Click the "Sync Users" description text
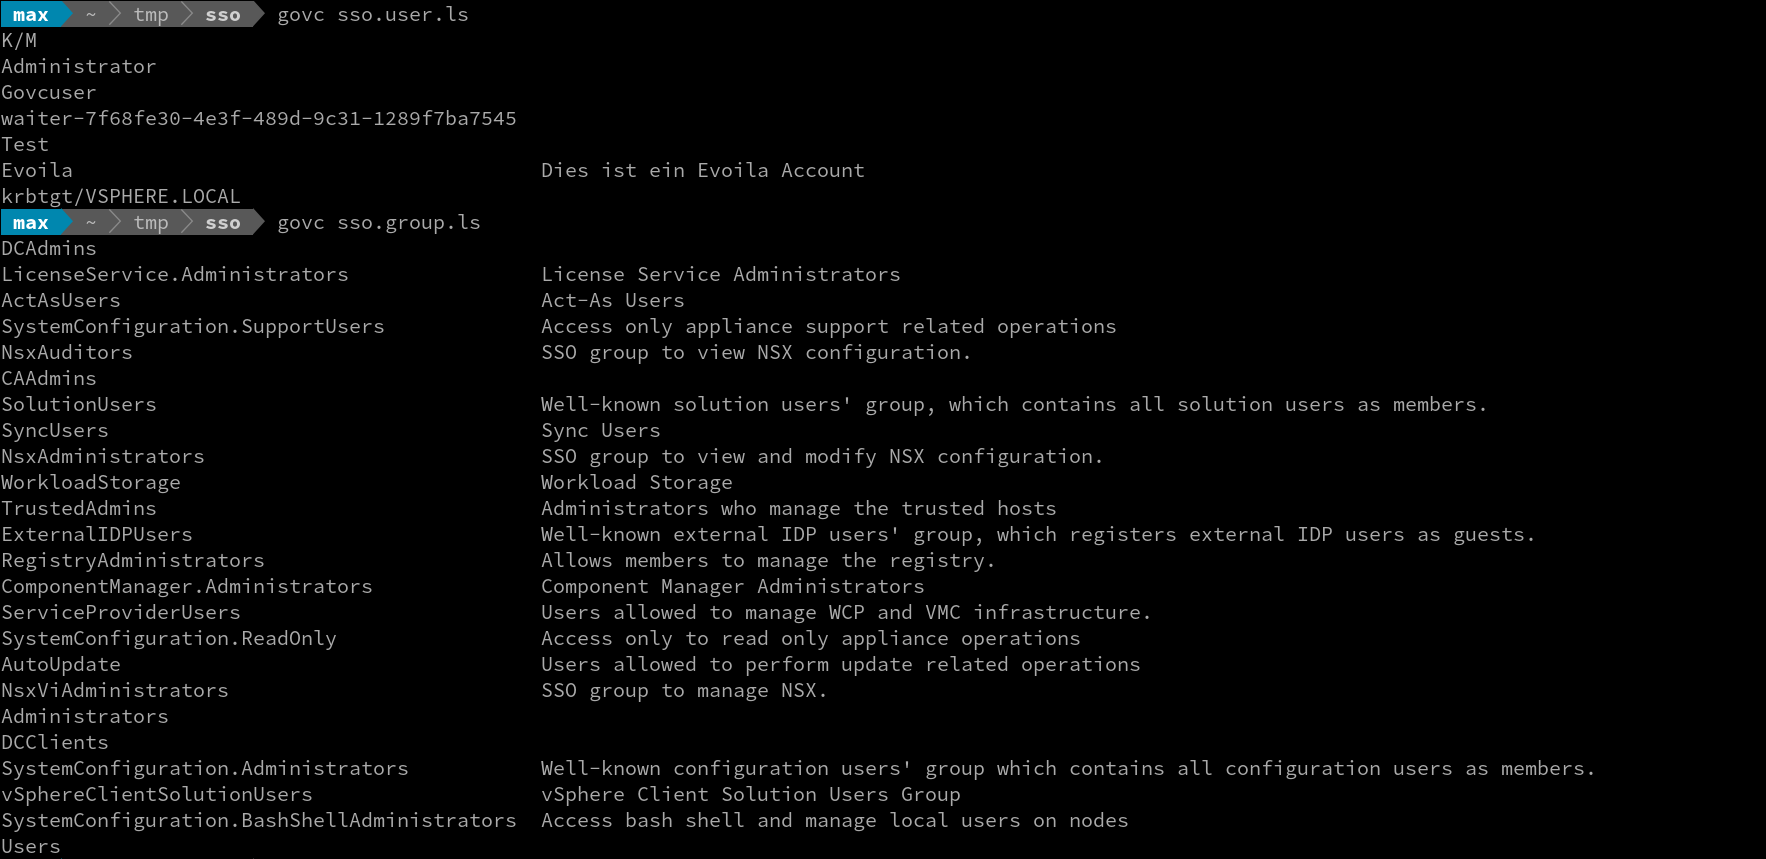This screenshot has height=859, width=1766. click(x=600, y=431)
